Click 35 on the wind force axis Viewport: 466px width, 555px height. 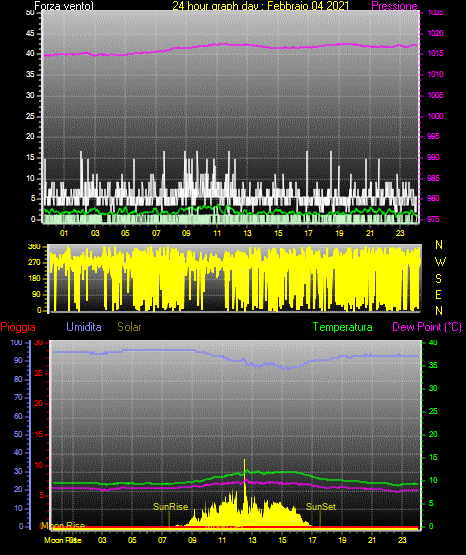(x=30, y=74)
